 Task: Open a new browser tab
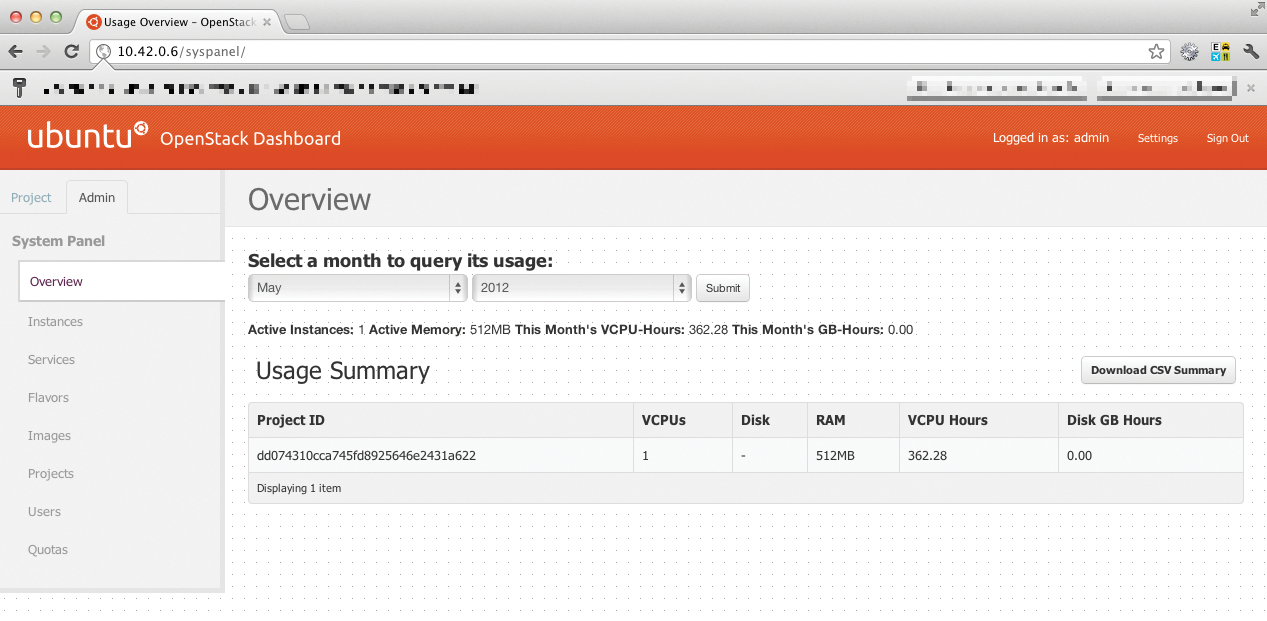pyautogui.click(x=297, y=21)
